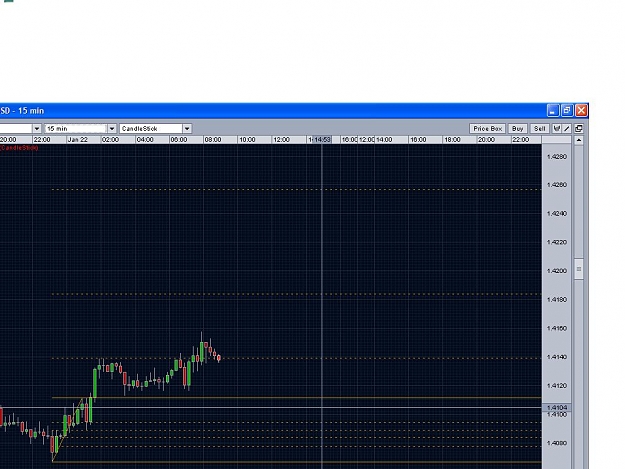Click the detach window icon in toolbar
Image resolution: width=625 pixels, height=469 pixels.
[579, 129]
